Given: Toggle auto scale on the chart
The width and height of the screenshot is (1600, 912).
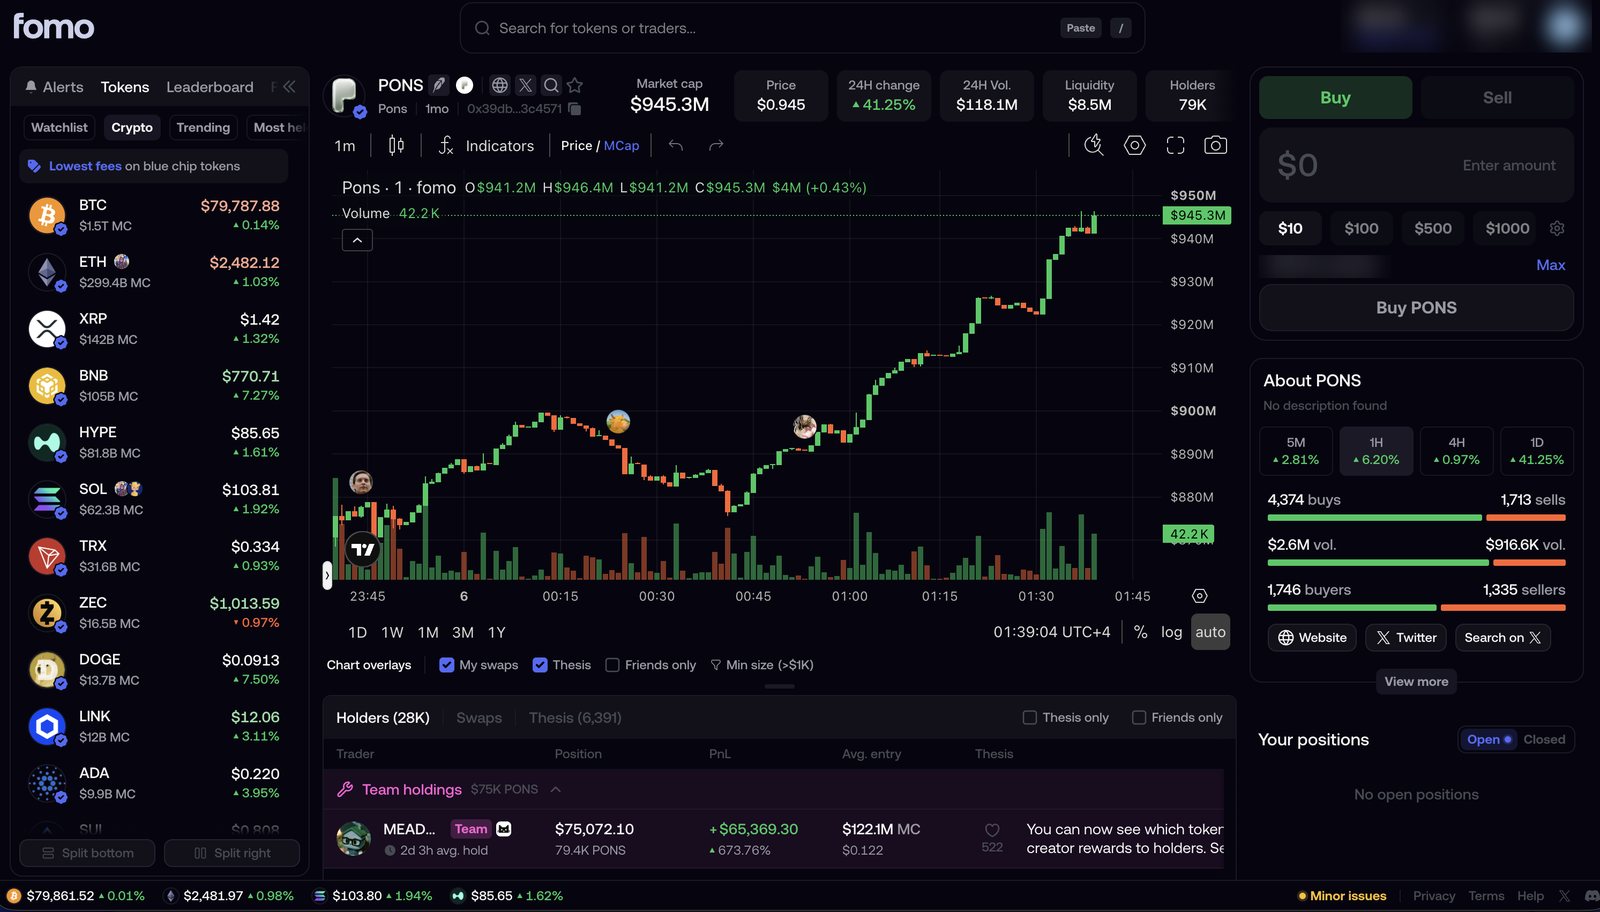Looking at the screenshot, I should click(x=1210, y=632).
